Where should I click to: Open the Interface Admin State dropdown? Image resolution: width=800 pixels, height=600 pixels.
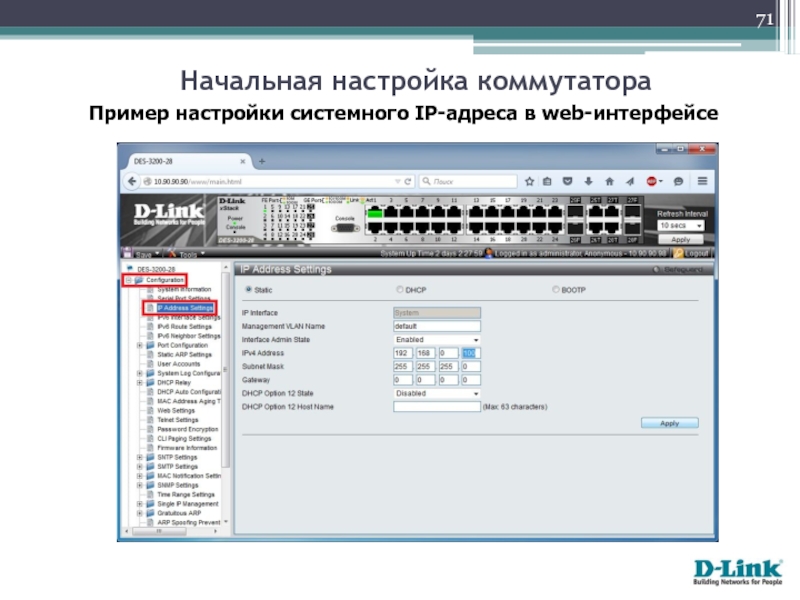(437, 340)
